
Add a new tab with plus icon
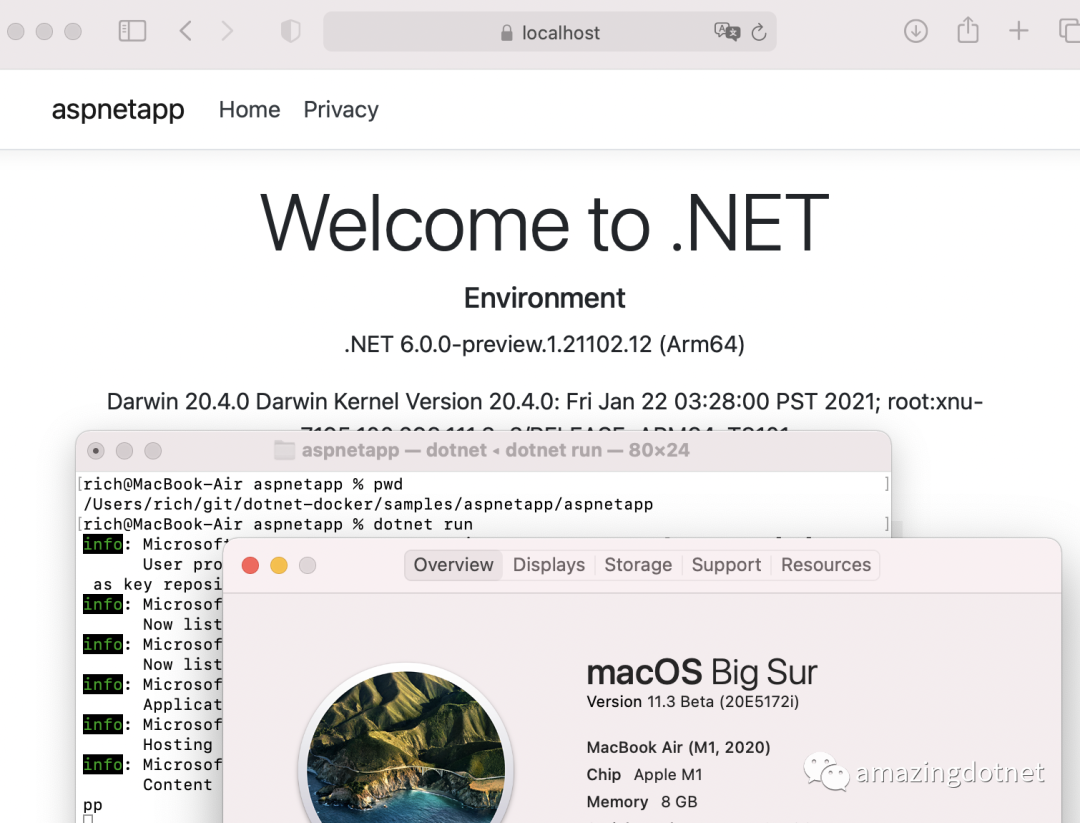pyautogui.click(x=1018, y=31)
